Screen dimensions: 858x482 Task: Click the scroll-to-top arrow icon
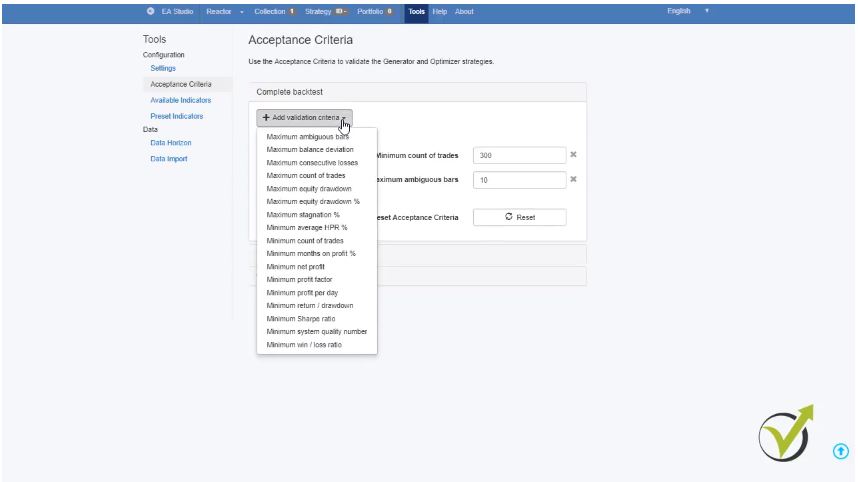tap(840, 451)
